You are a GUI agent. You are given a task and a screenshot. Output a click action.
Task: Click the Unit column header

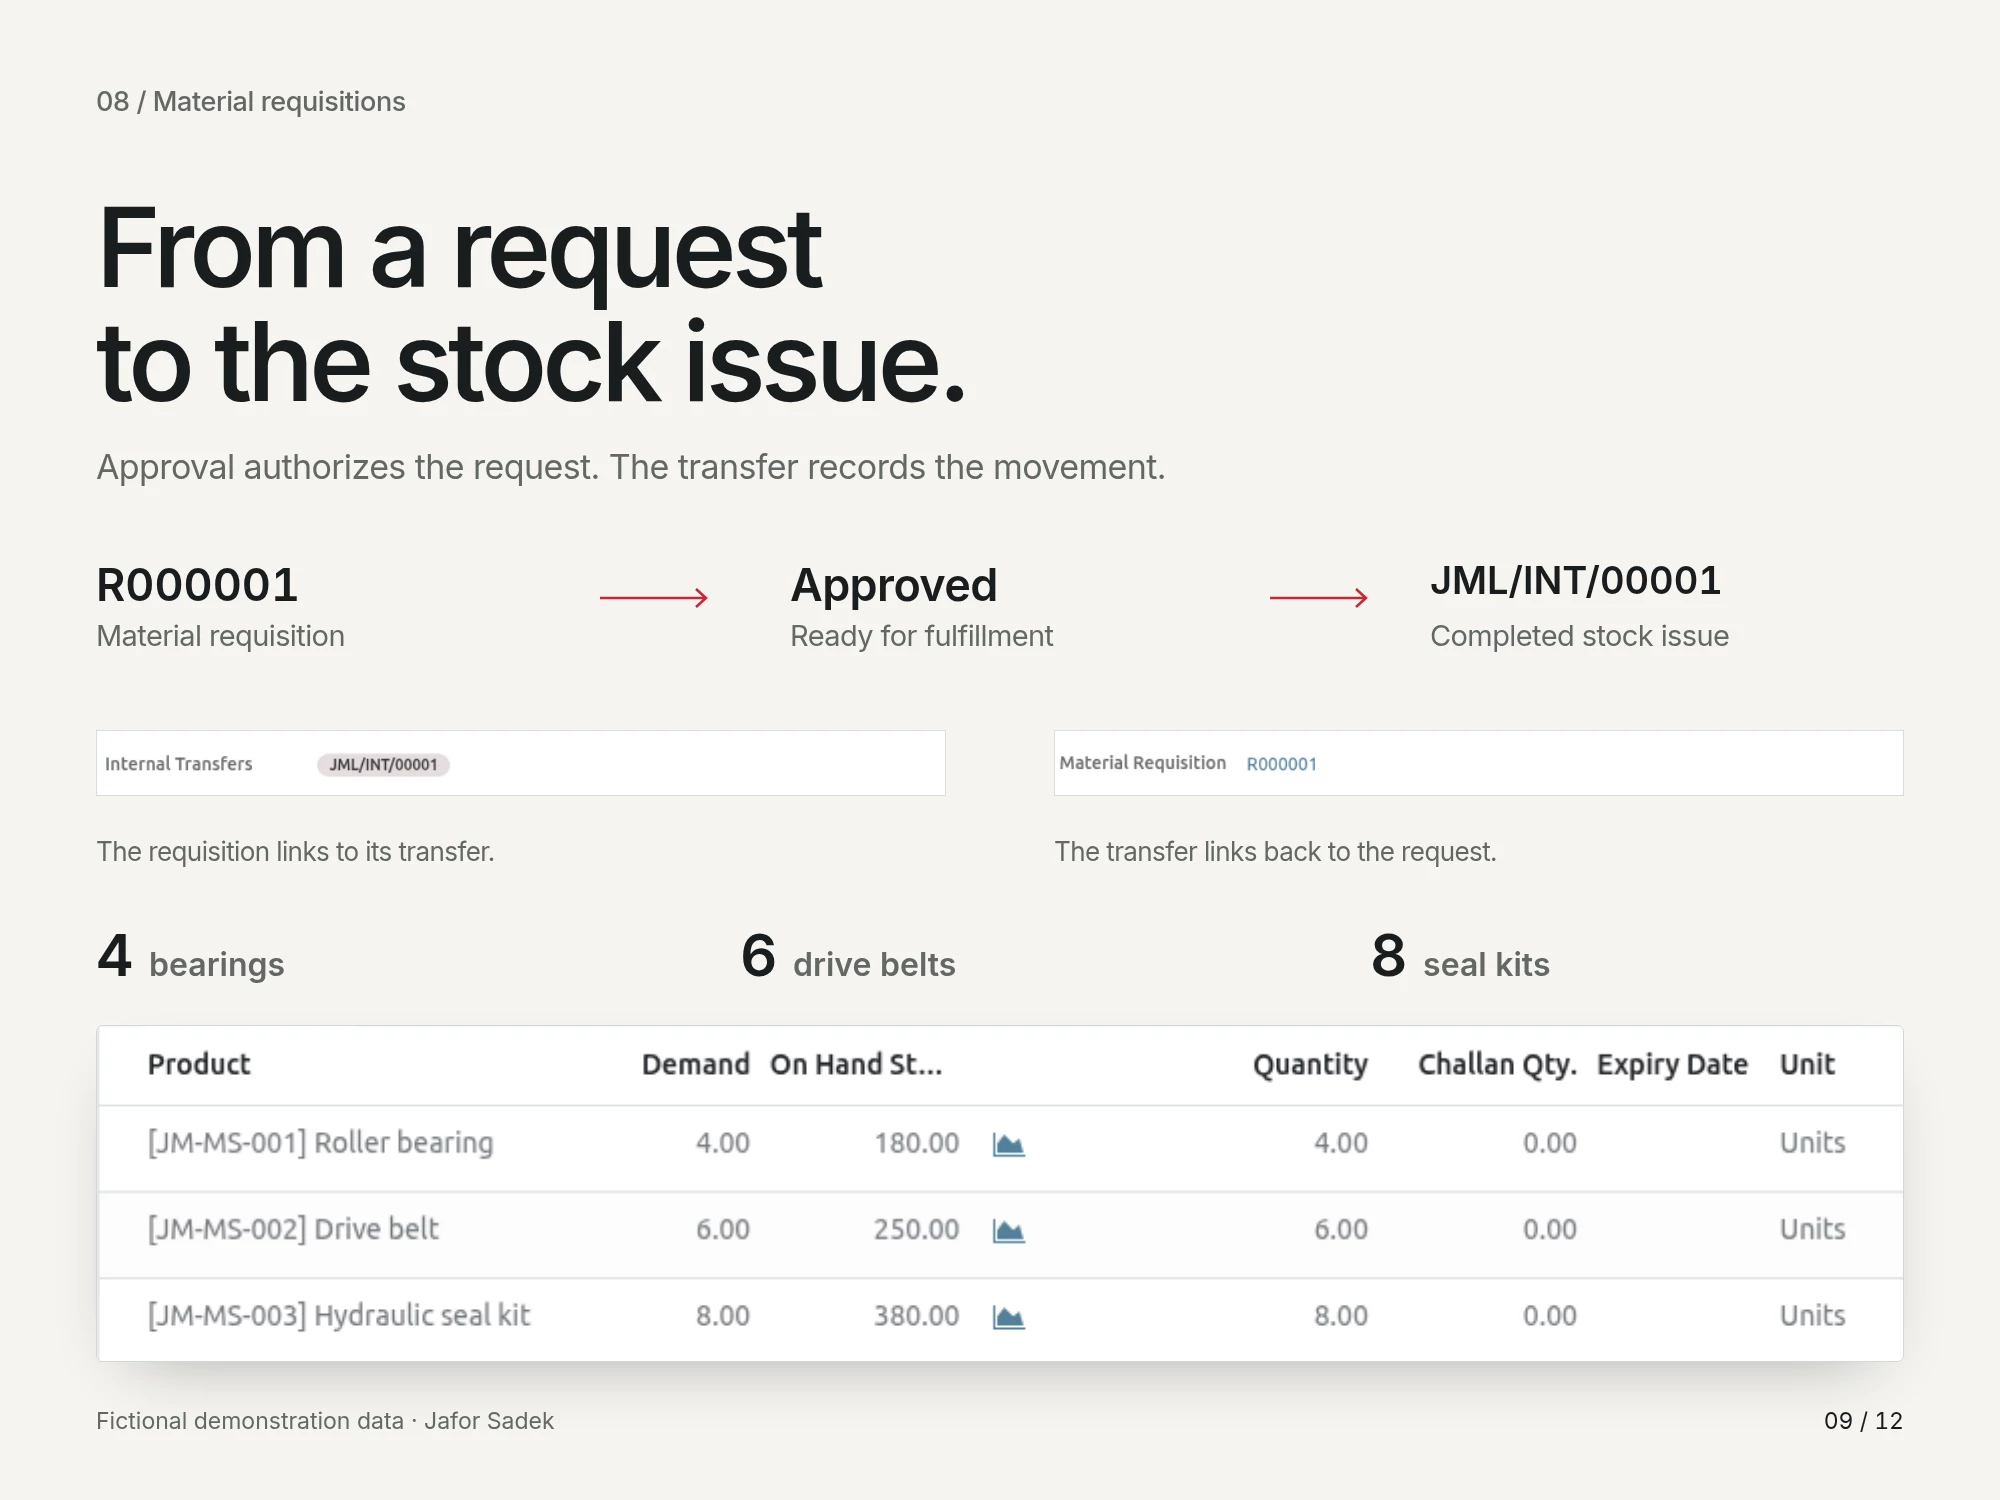(1807, 1064)
